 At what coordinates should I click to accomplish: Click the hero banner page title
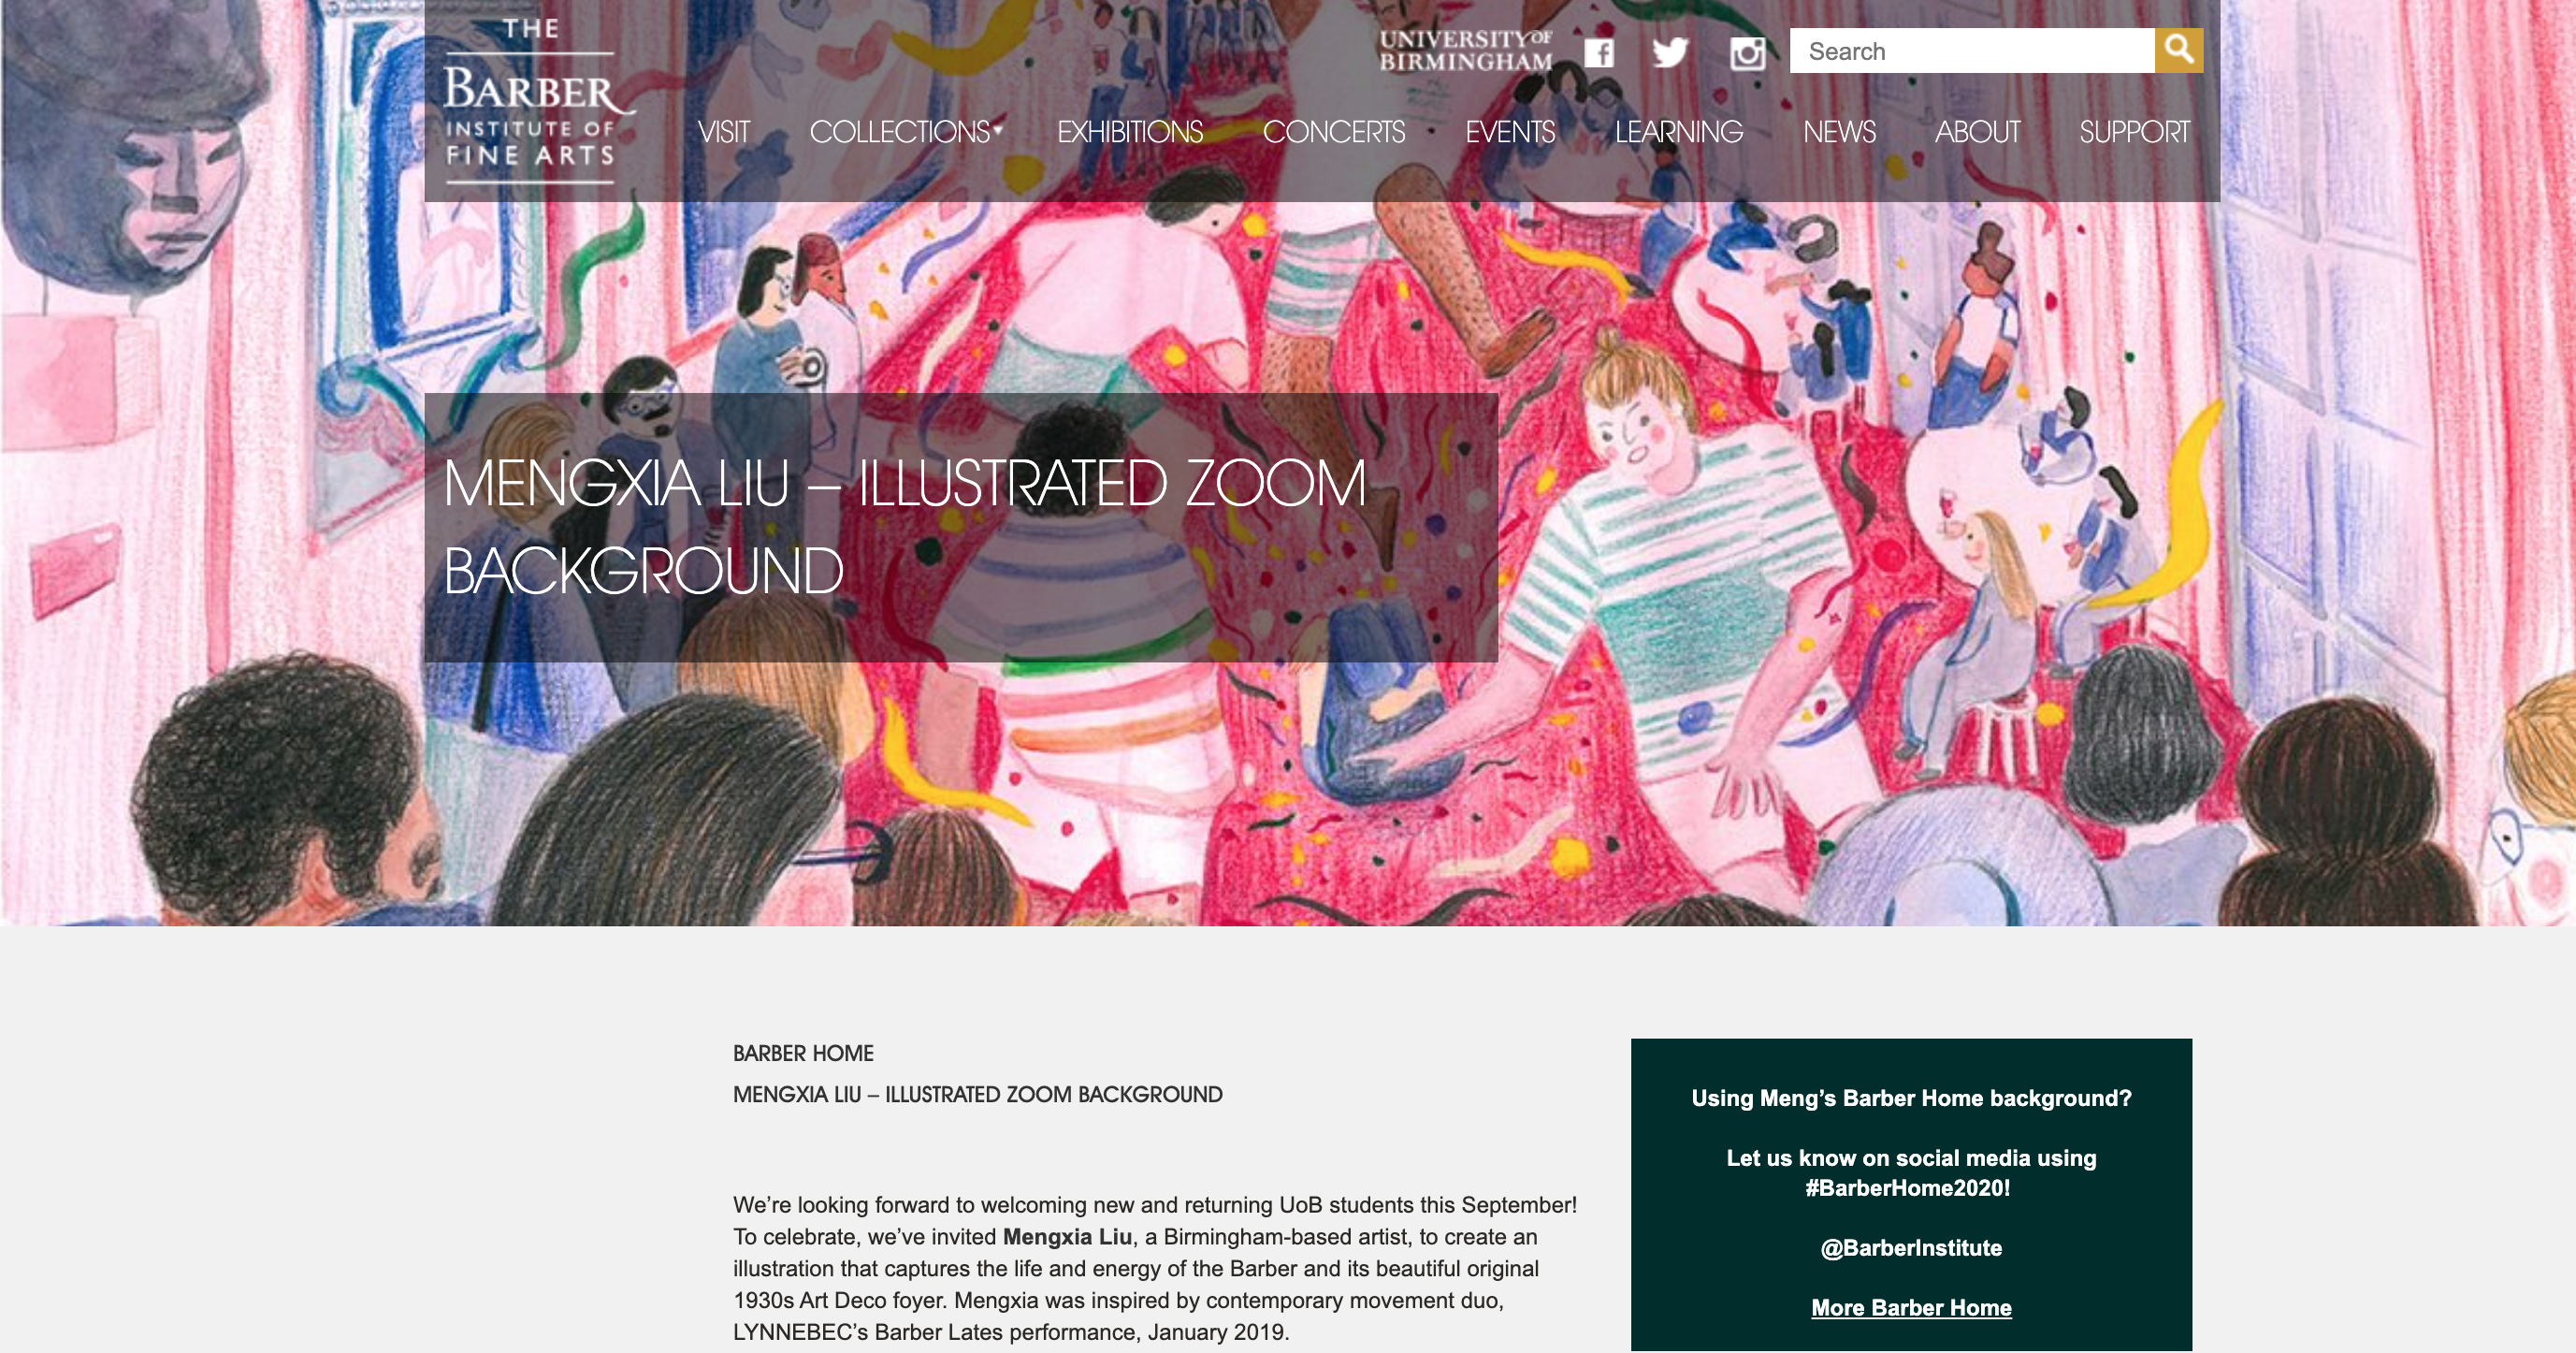(904, 527)
